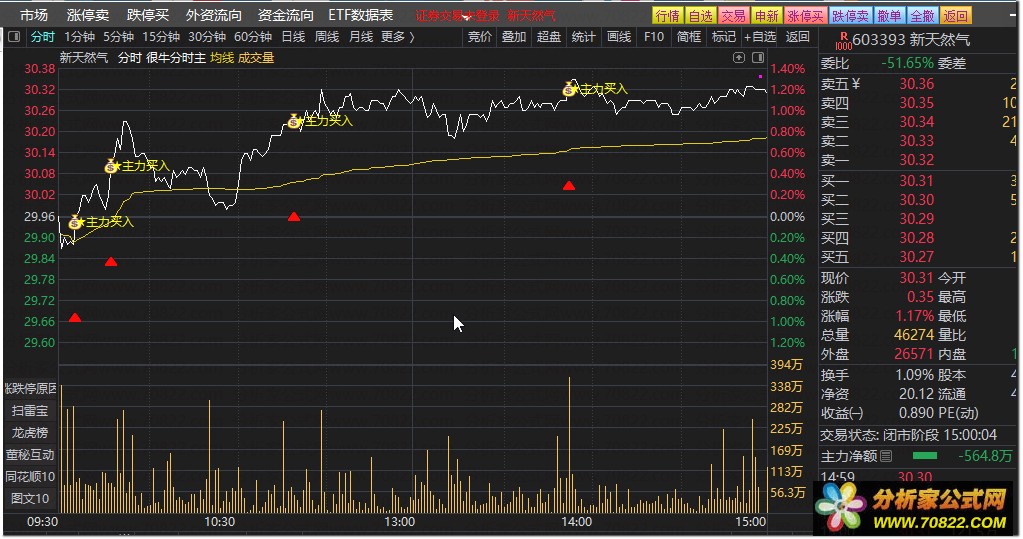
Task: Click the latest 主力买入 money-bag marker near 14:00
Action: pos(570,89)
